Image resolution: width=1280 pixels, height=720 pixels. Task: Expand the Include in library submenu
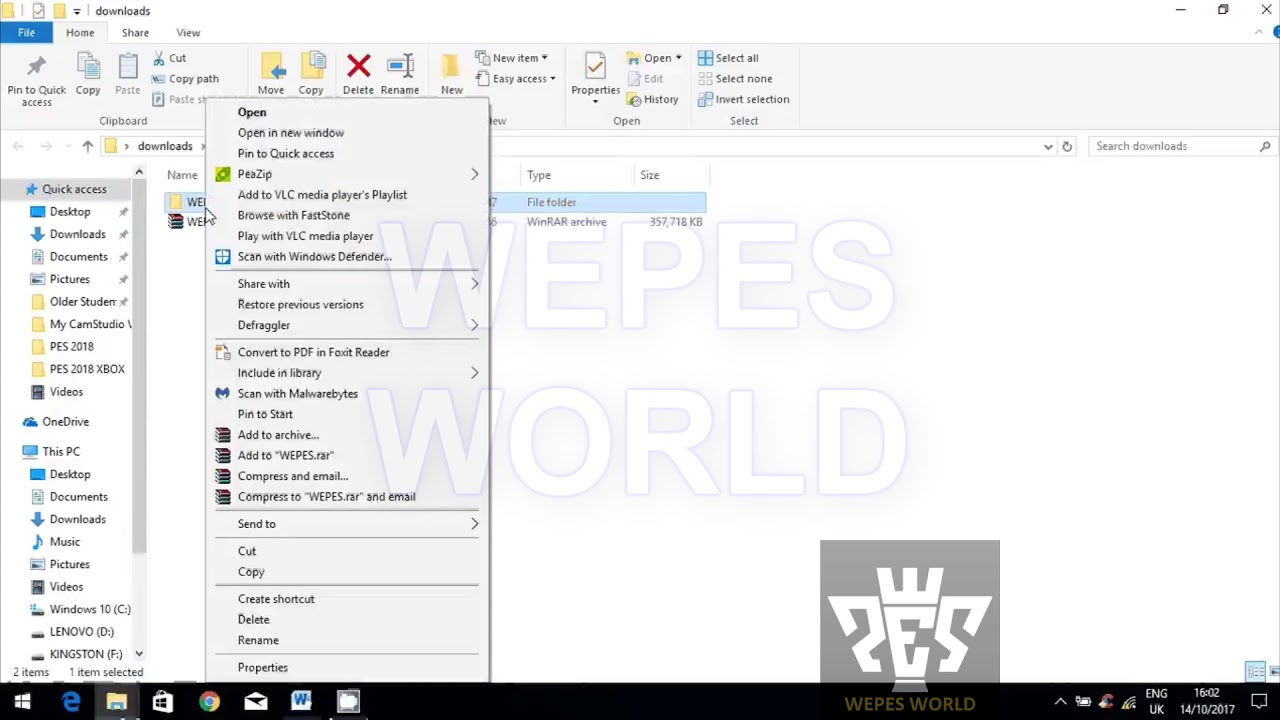[474, 373]
